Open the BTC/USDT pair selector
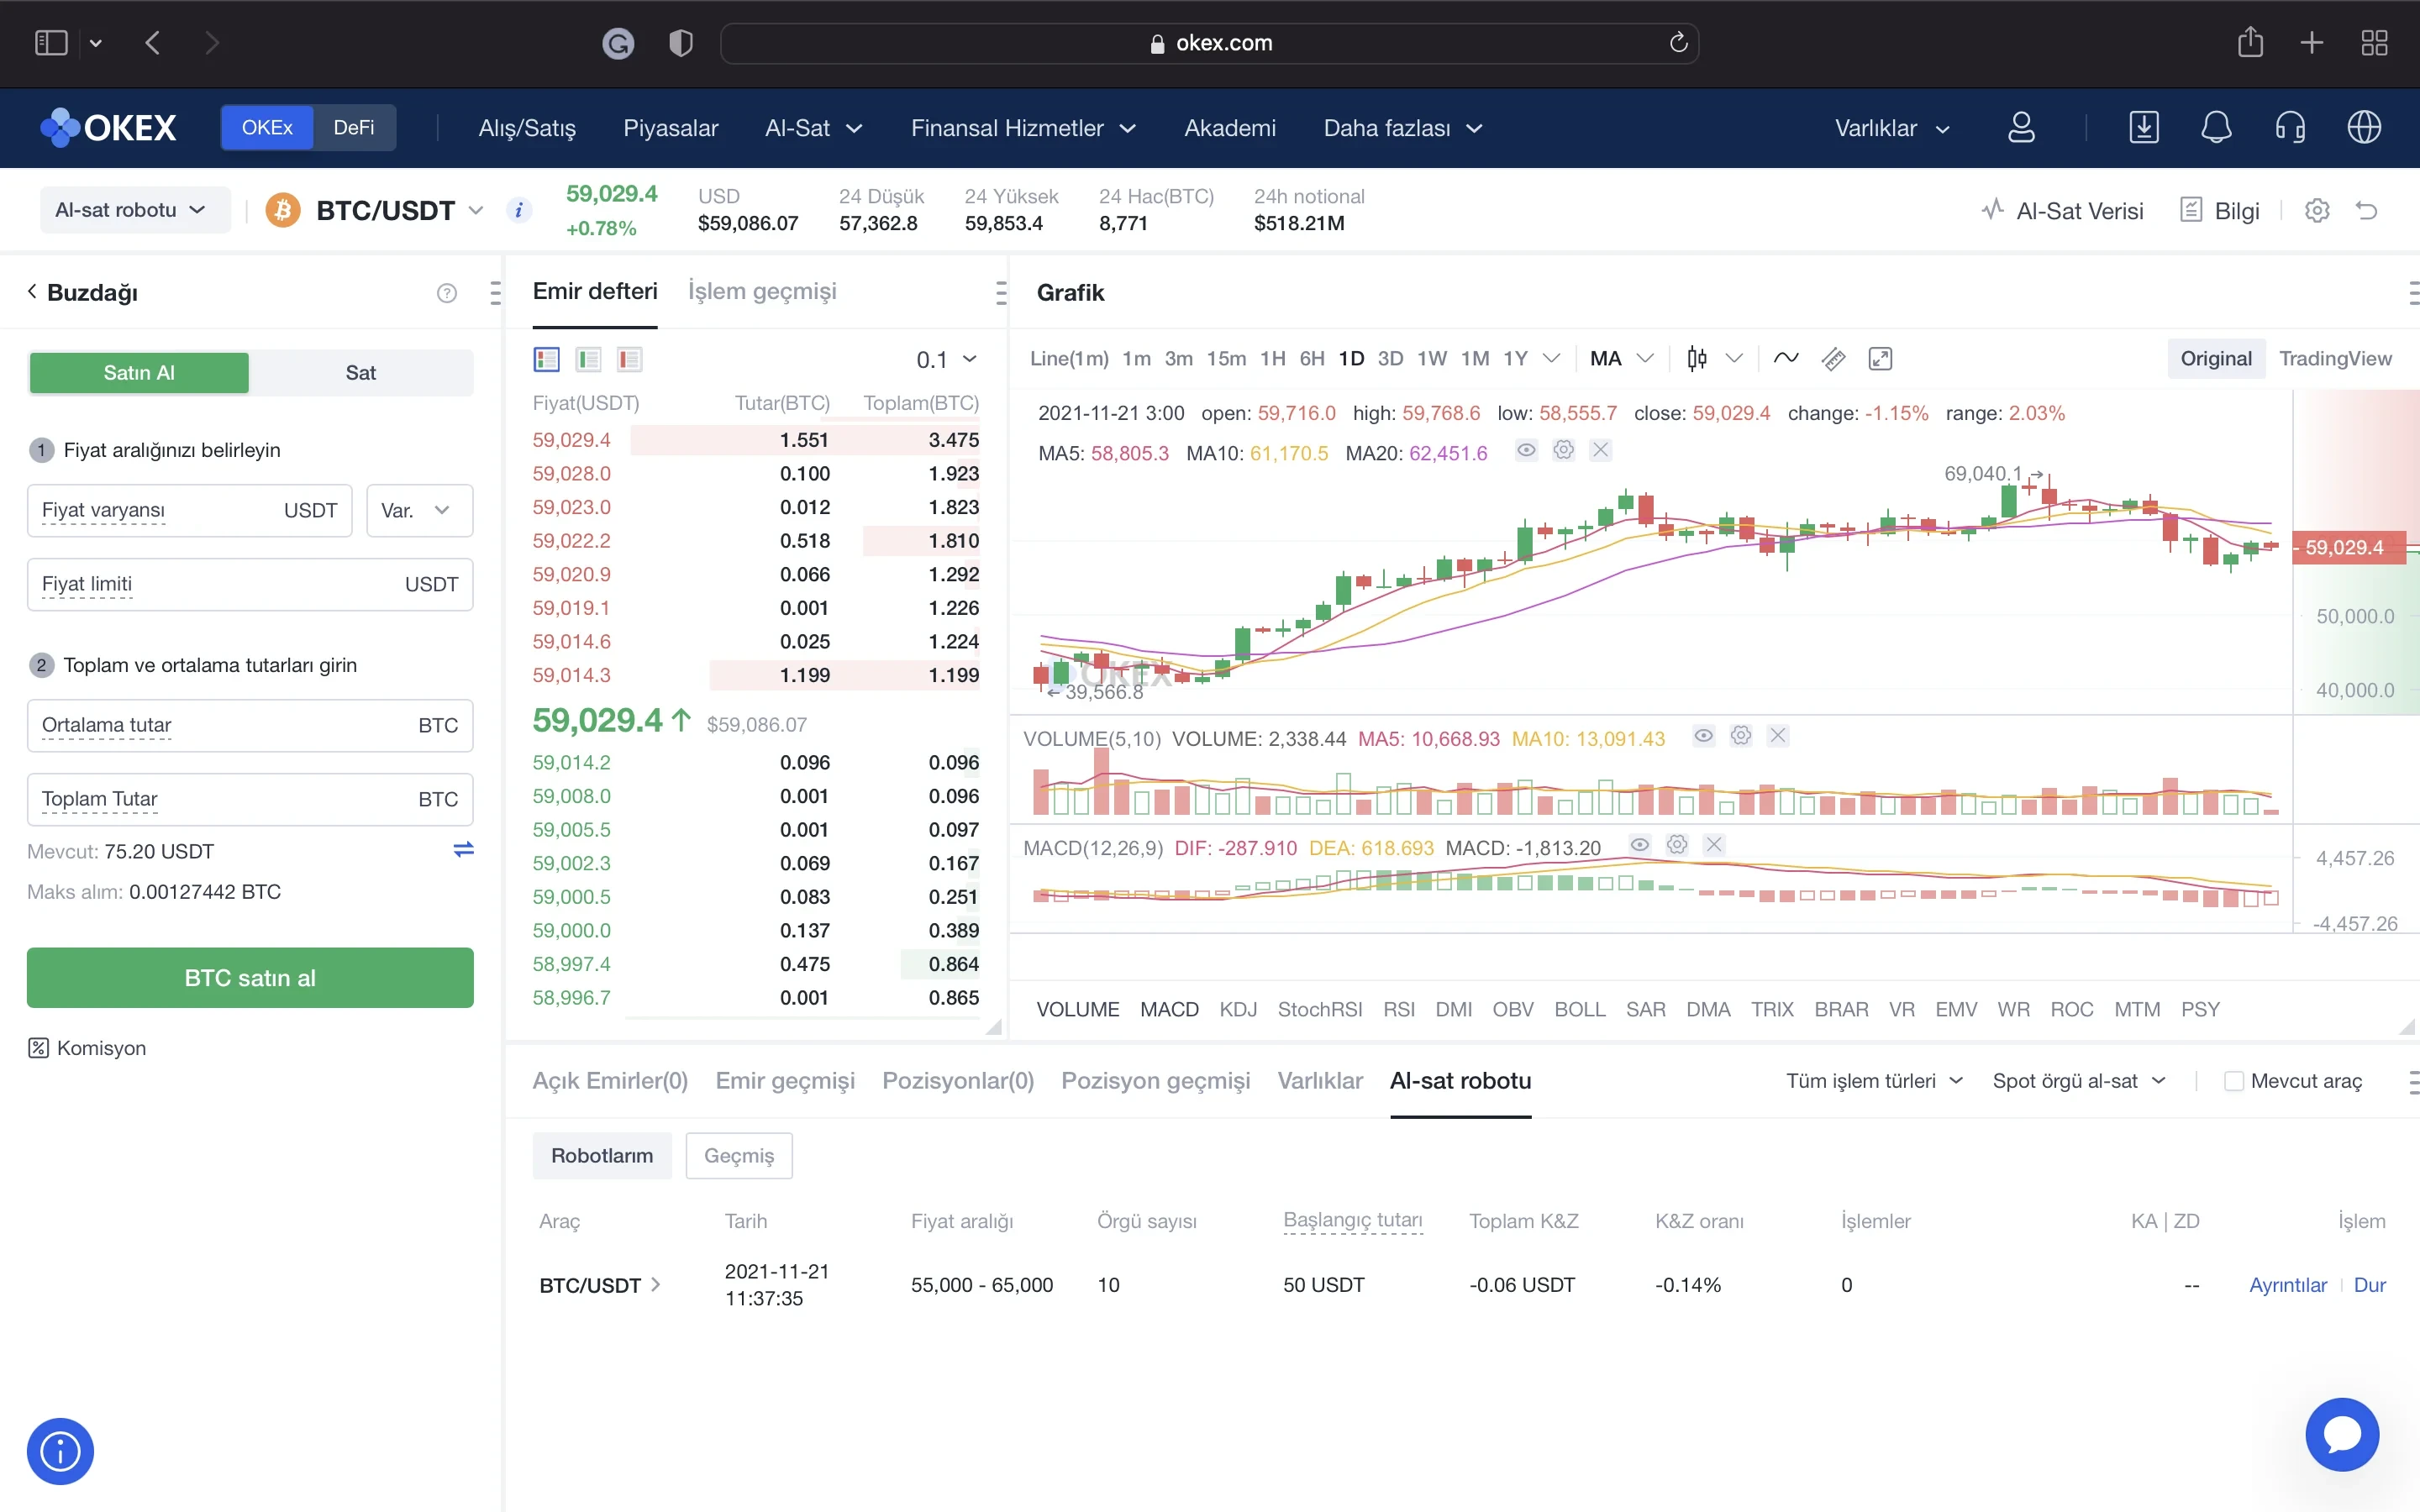The width and height of the screenshot is (2420, 1512). click(x=400, y=210)
